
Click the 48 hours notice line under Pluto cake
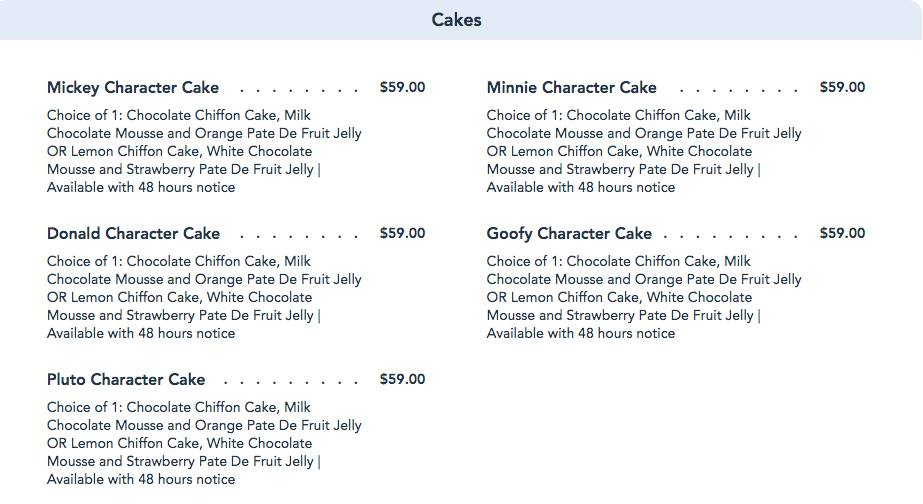click(141, 480)
